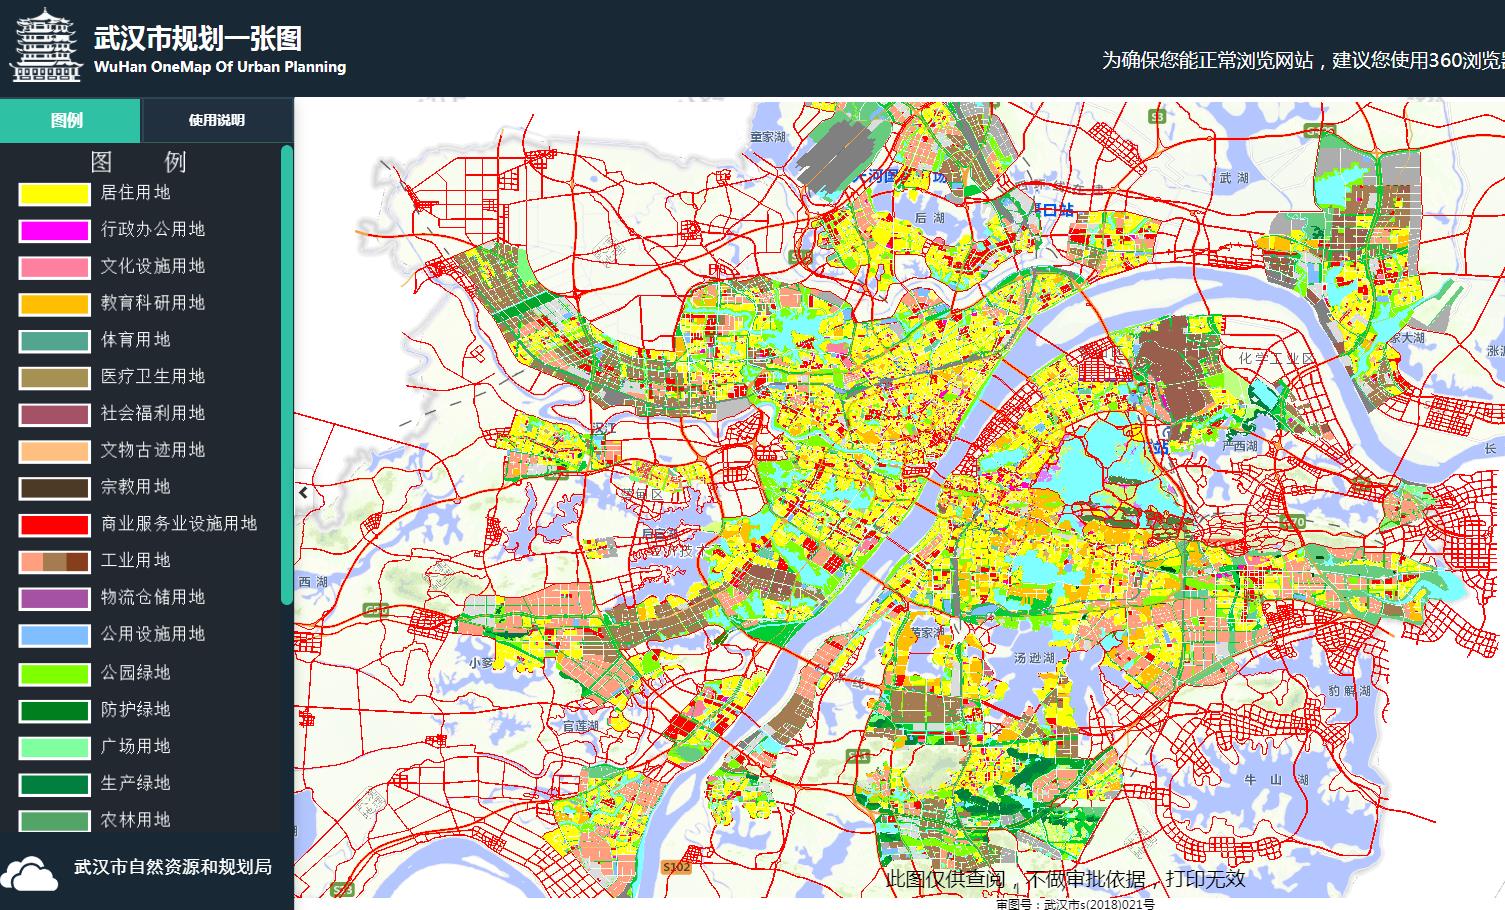Click the WuHan OneMap Of Urban Planning subtitle

[220, 67]
